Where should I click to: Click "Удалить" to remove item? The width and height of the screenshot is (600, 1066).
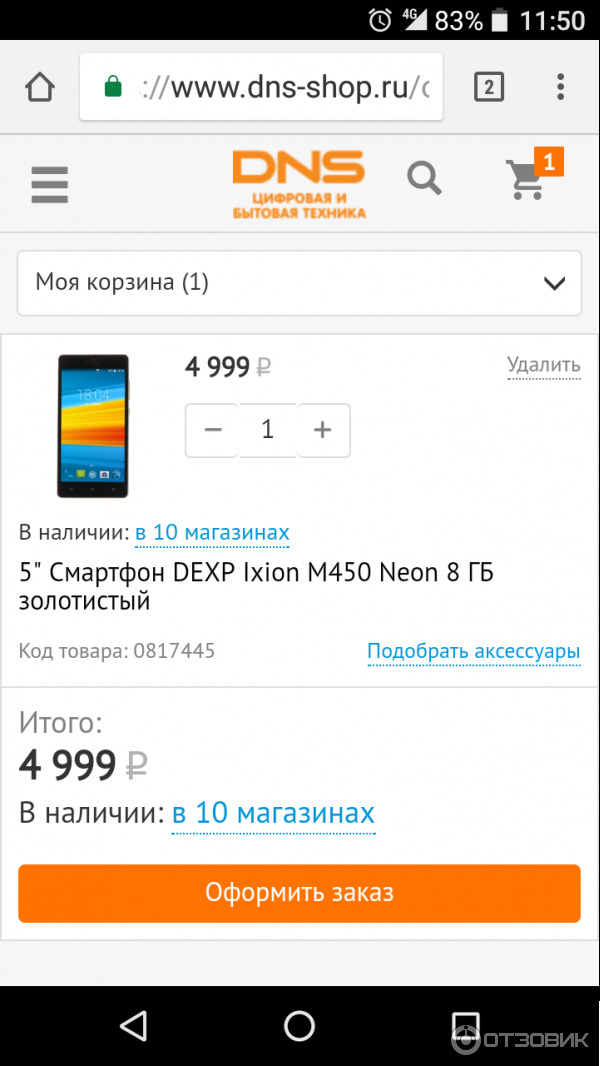543,365
